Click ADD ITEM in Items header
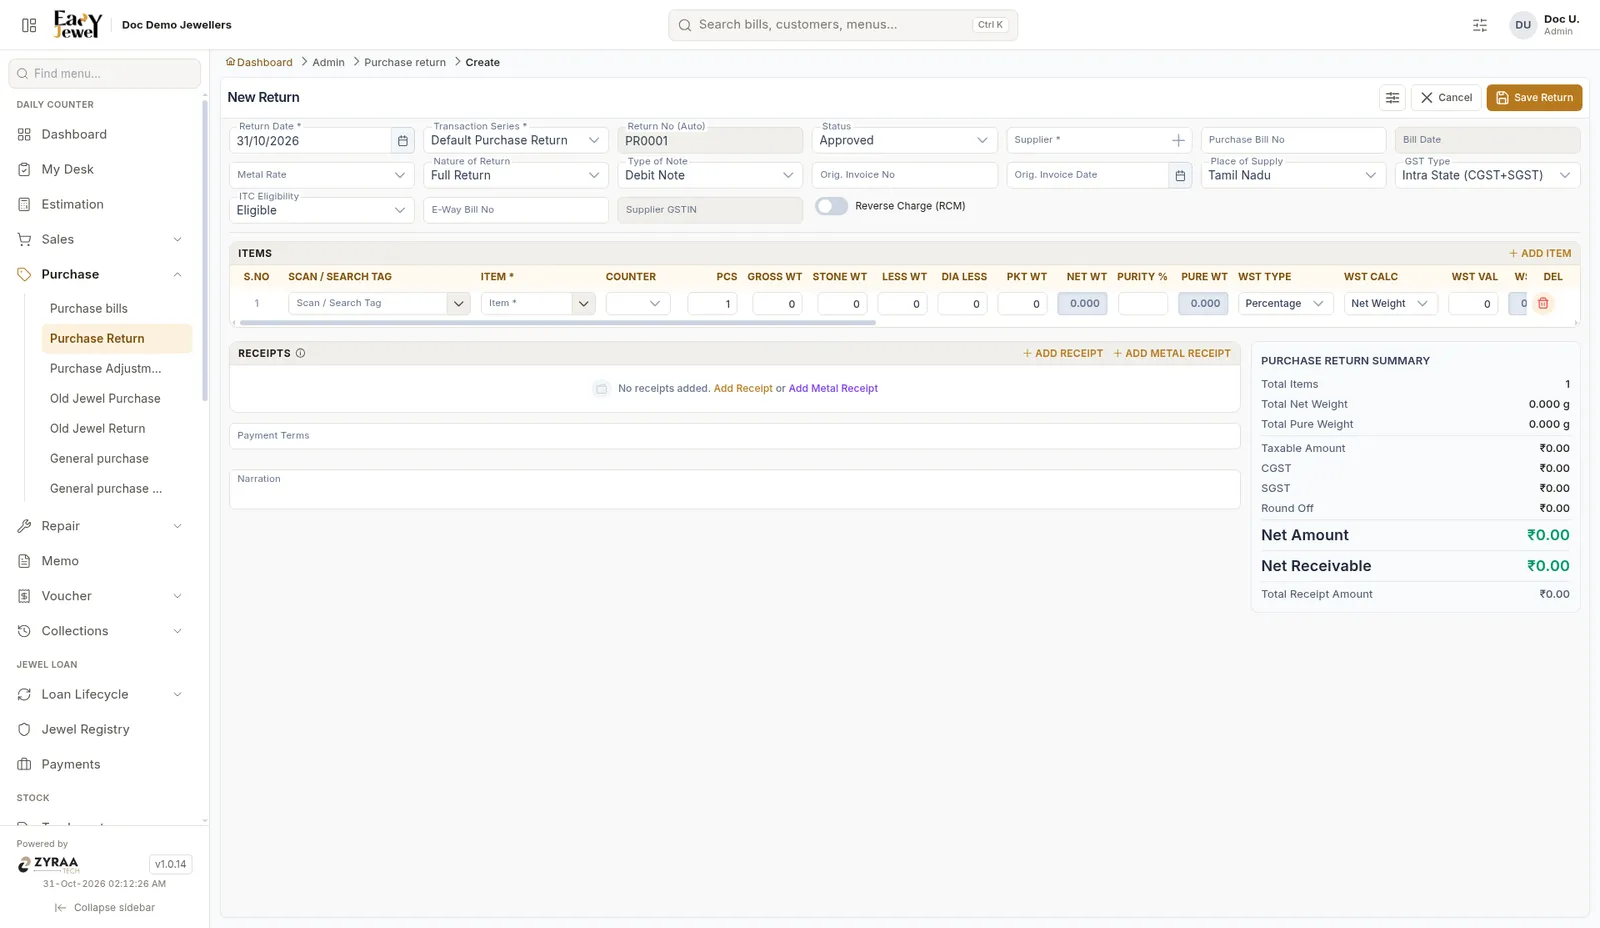Image resolution: width=1600 pixels, height=928 pixels. (1540, 254)
